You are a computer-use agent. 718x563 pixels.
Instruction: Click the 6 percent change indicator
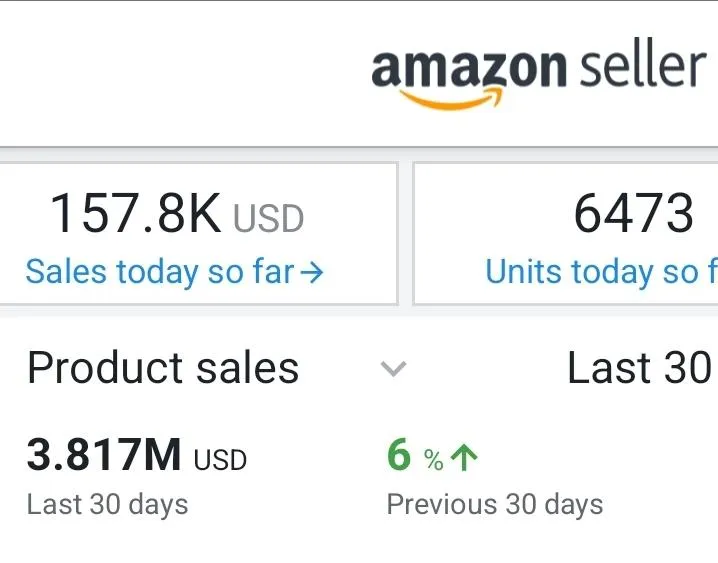(x=399, y=456)
